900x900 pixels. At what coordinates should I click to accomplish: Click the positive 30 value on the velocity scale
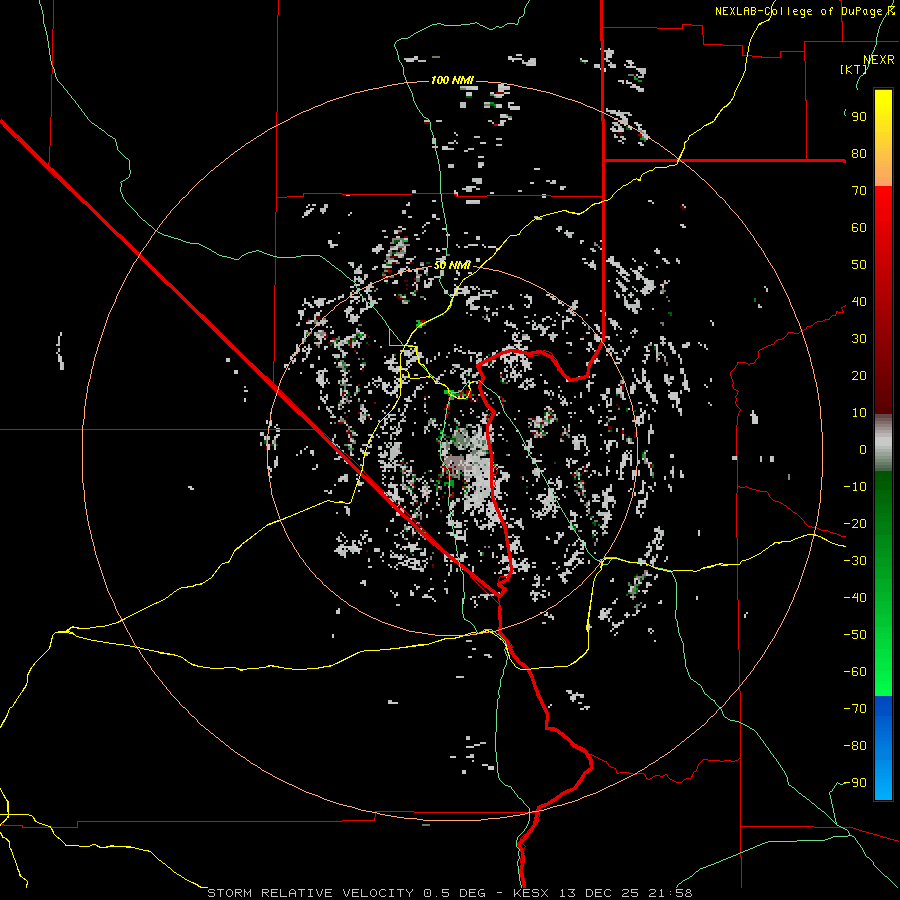[x=859, y=339]
